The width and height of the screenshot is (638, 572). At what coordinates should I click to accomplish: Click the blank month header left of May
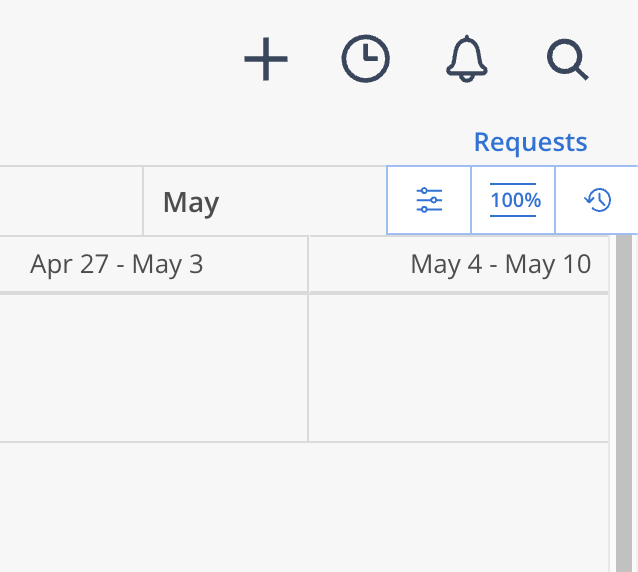pyautogui.click(x=70, y=201)
